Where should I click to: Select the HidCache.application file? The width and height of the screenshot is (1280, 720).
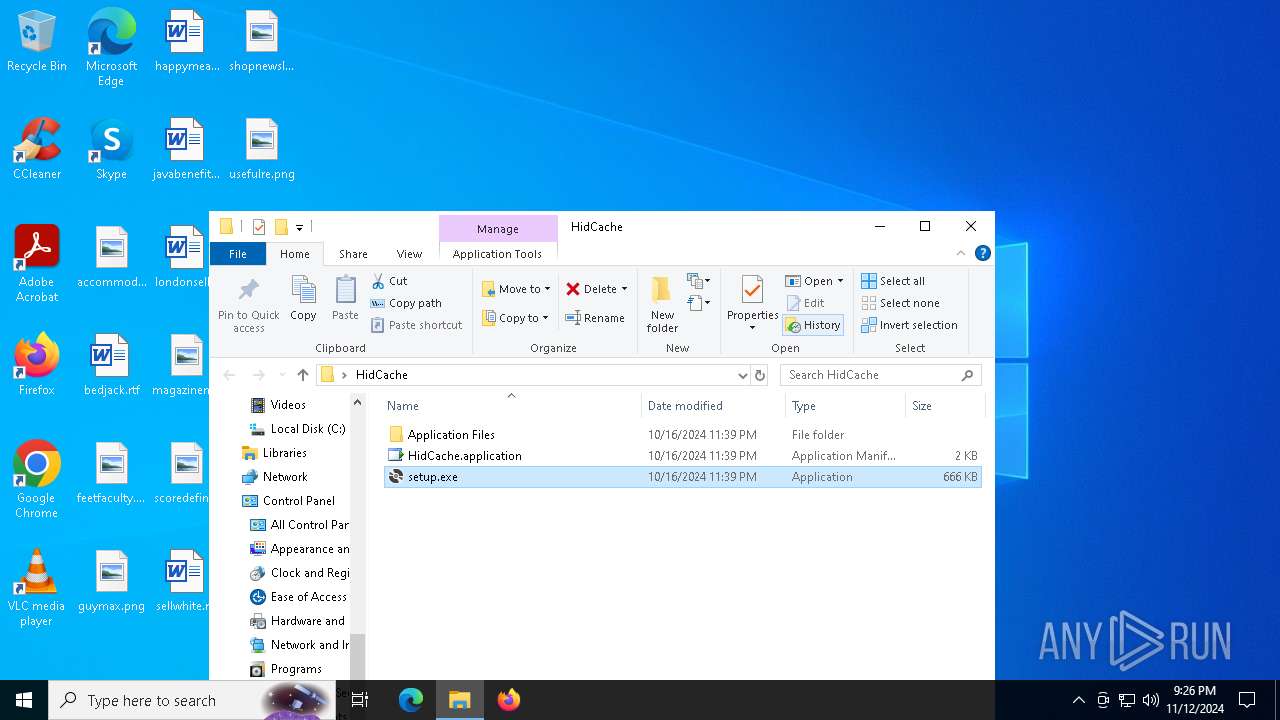click(682, 456)
